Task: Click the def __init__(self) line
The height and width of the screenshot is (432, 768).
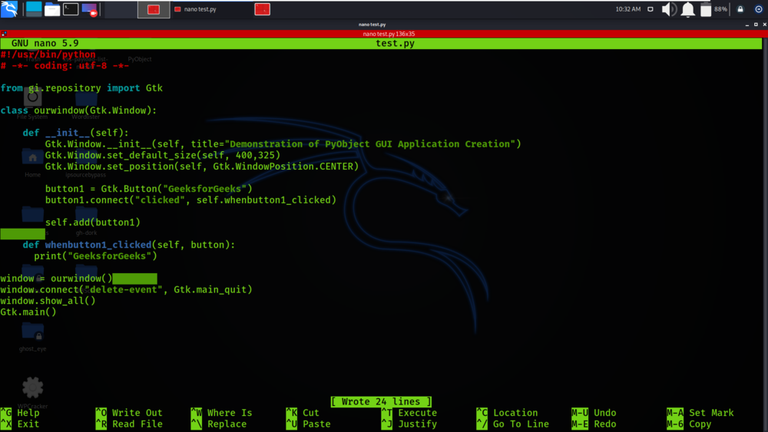Action: point(75,133)
